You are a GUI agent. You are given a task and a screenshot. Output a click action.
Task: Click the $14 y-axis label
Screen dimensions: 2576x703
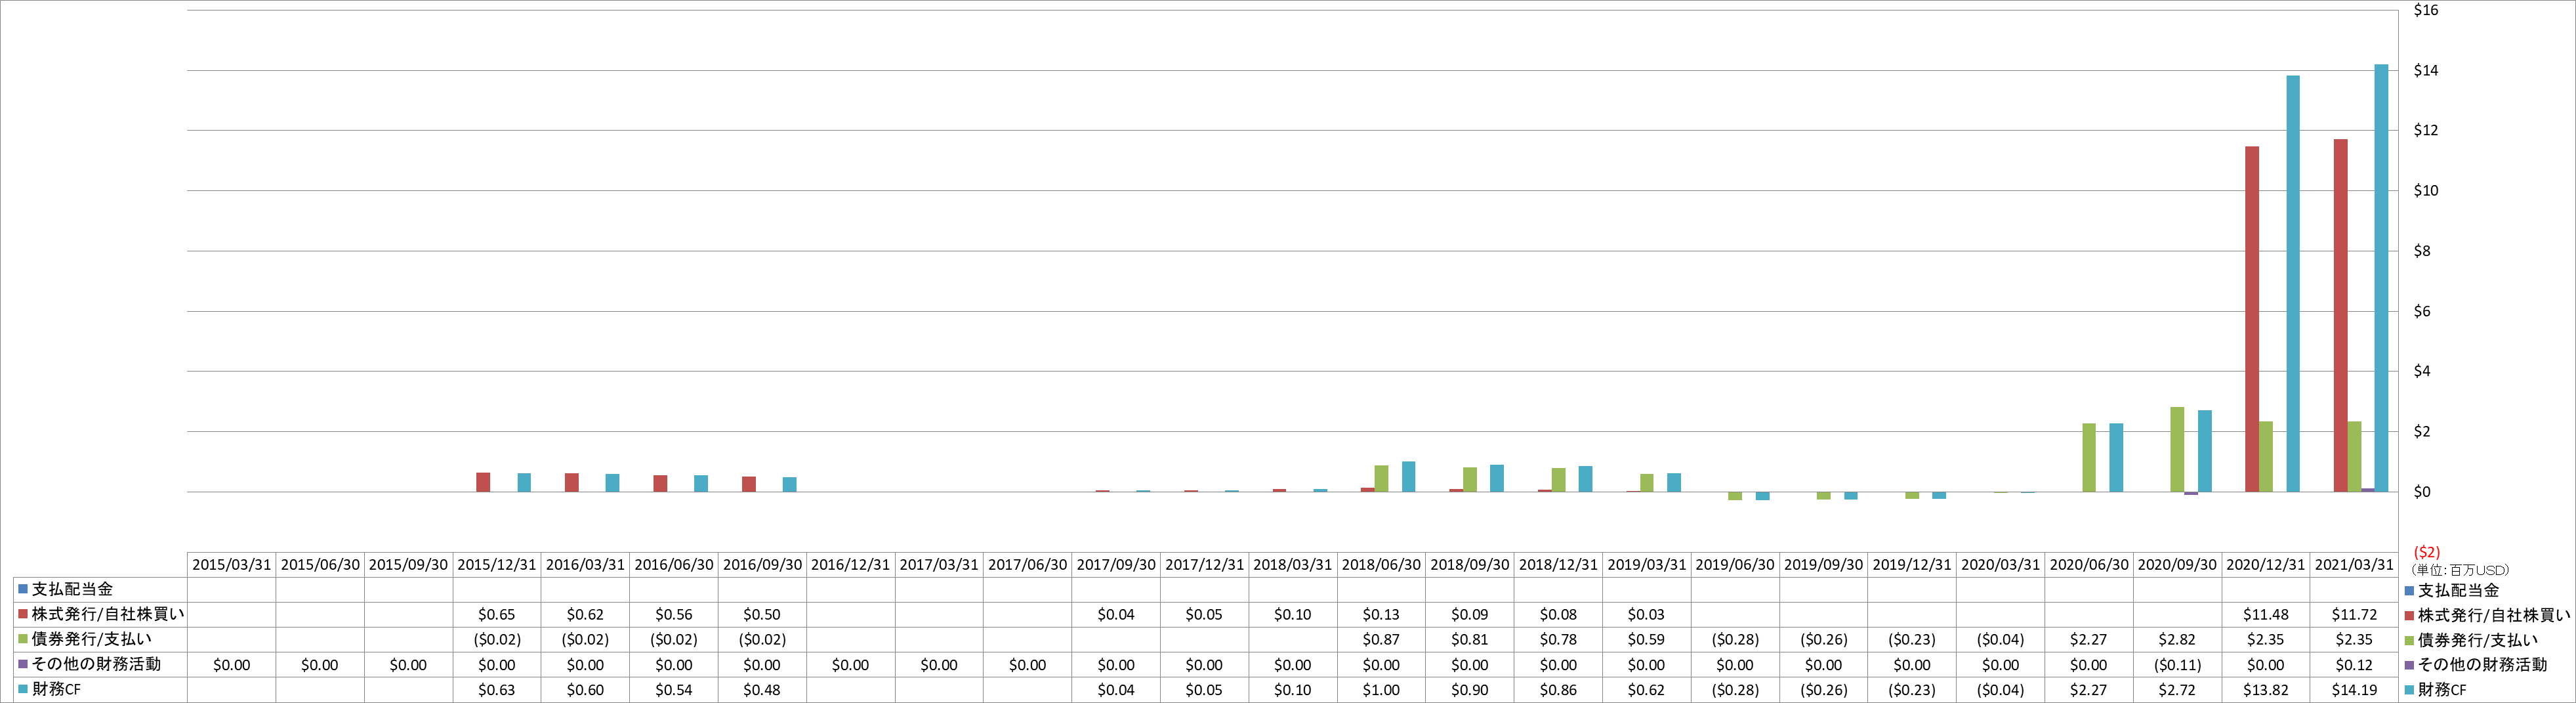tap(2426, 70)
